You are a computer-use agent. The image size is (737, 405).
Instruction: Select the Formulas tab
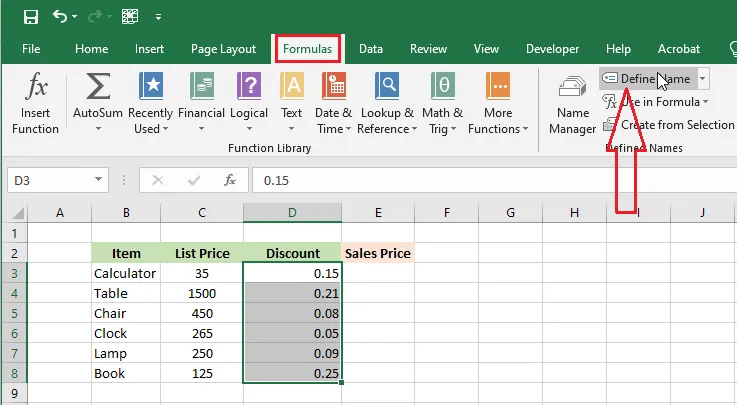307,49
